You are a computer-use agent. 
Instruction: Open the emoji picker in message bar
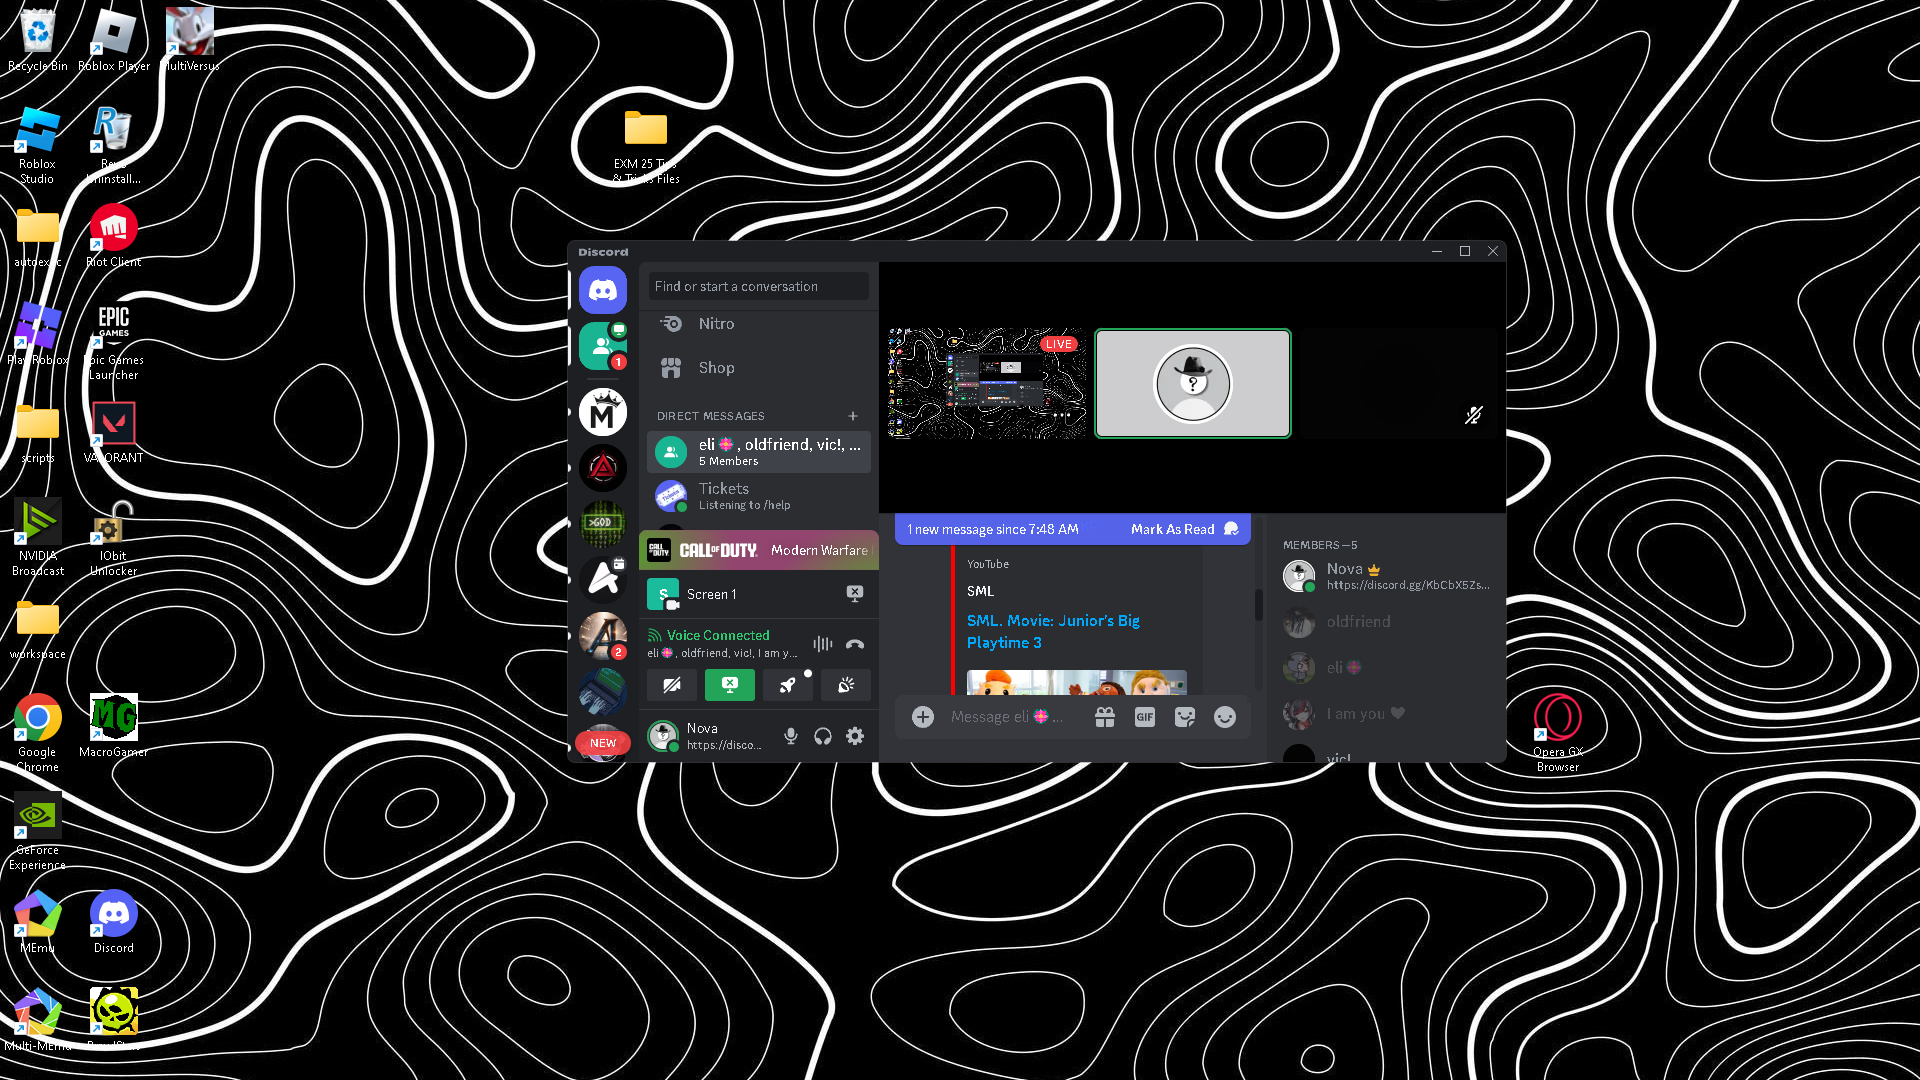(x=1225, y=717)
